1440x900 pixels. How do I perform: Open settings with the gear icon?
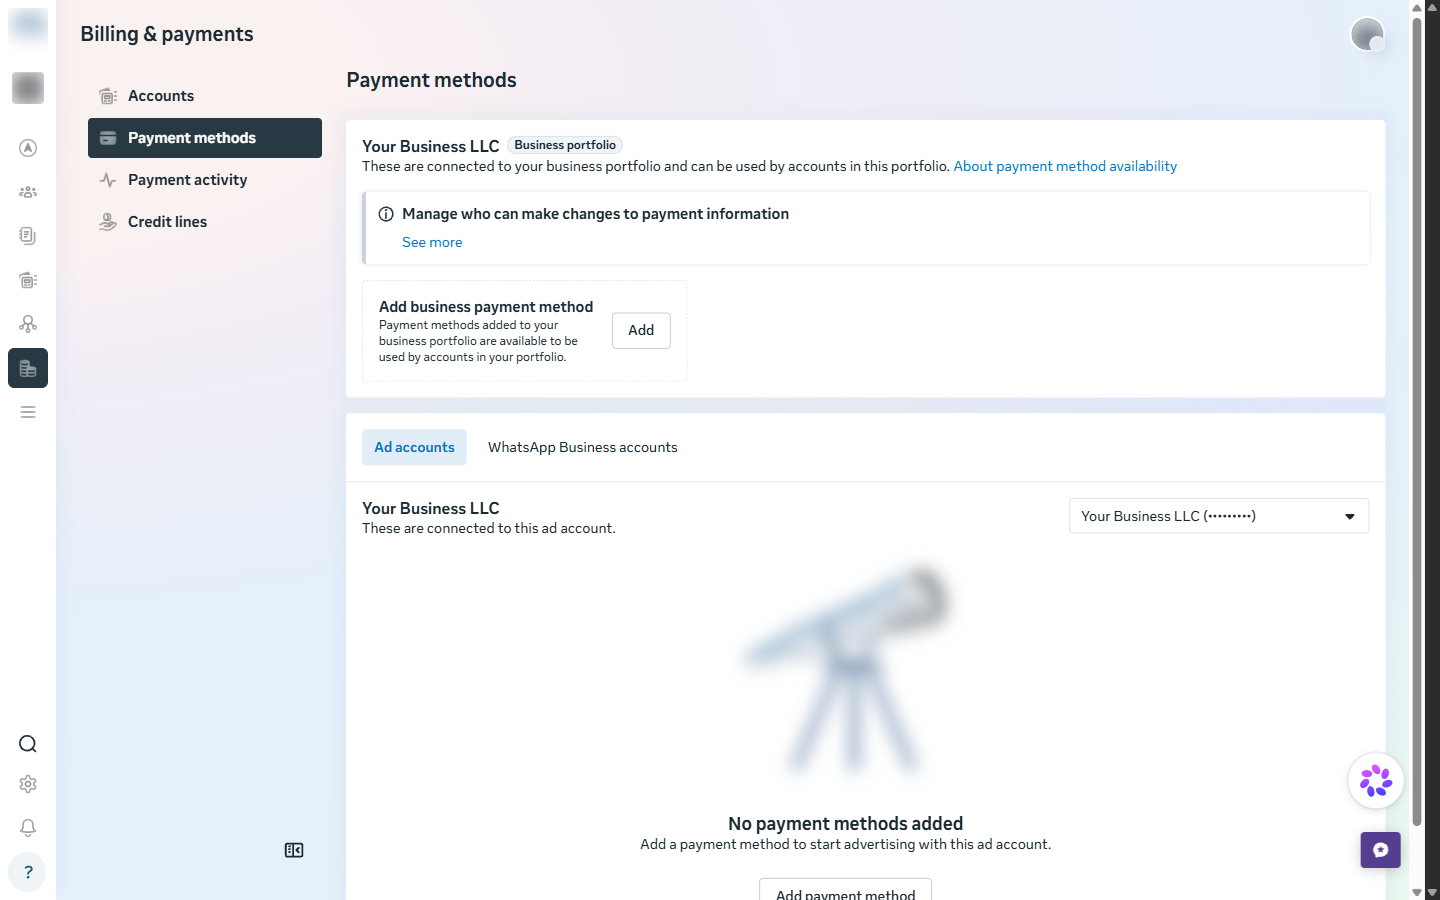[x=28, y=784]
